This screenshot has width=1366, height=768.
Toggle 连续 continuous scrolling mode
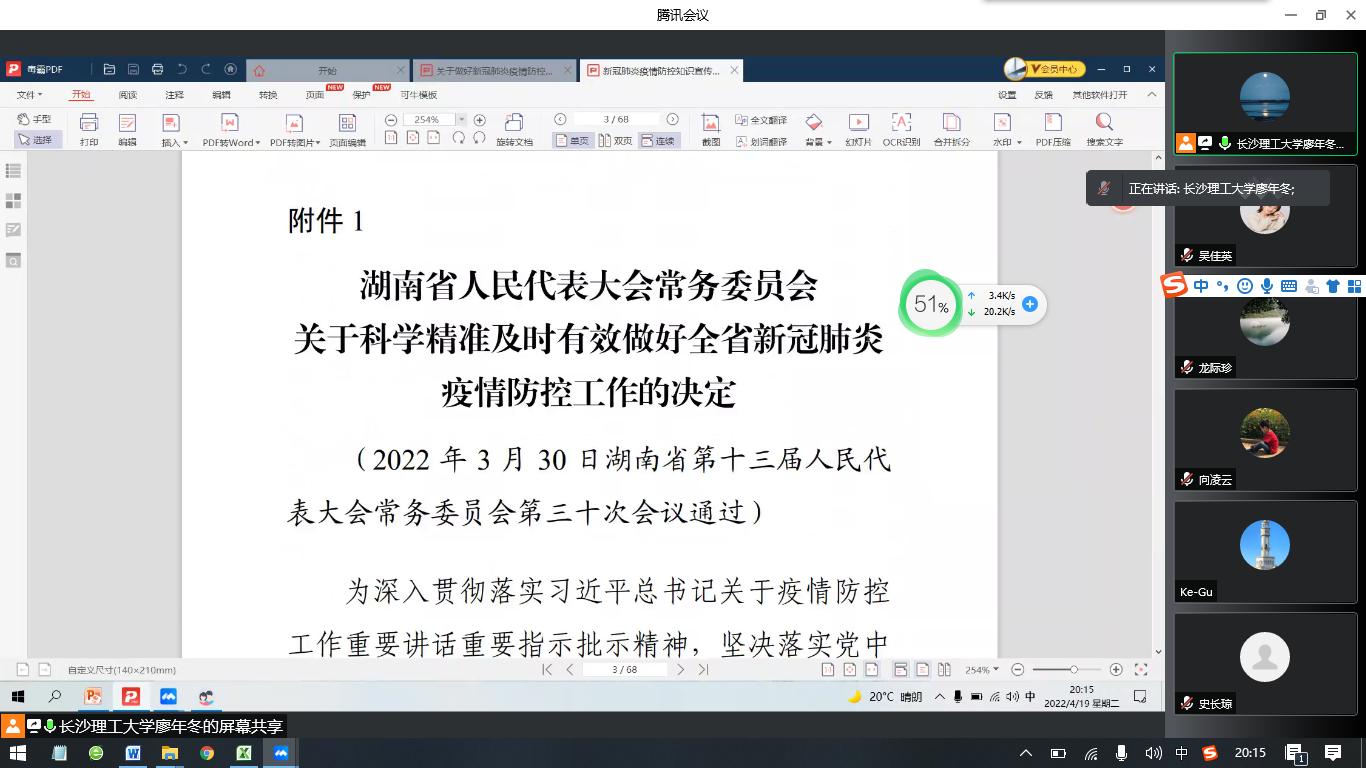point(658,141)
